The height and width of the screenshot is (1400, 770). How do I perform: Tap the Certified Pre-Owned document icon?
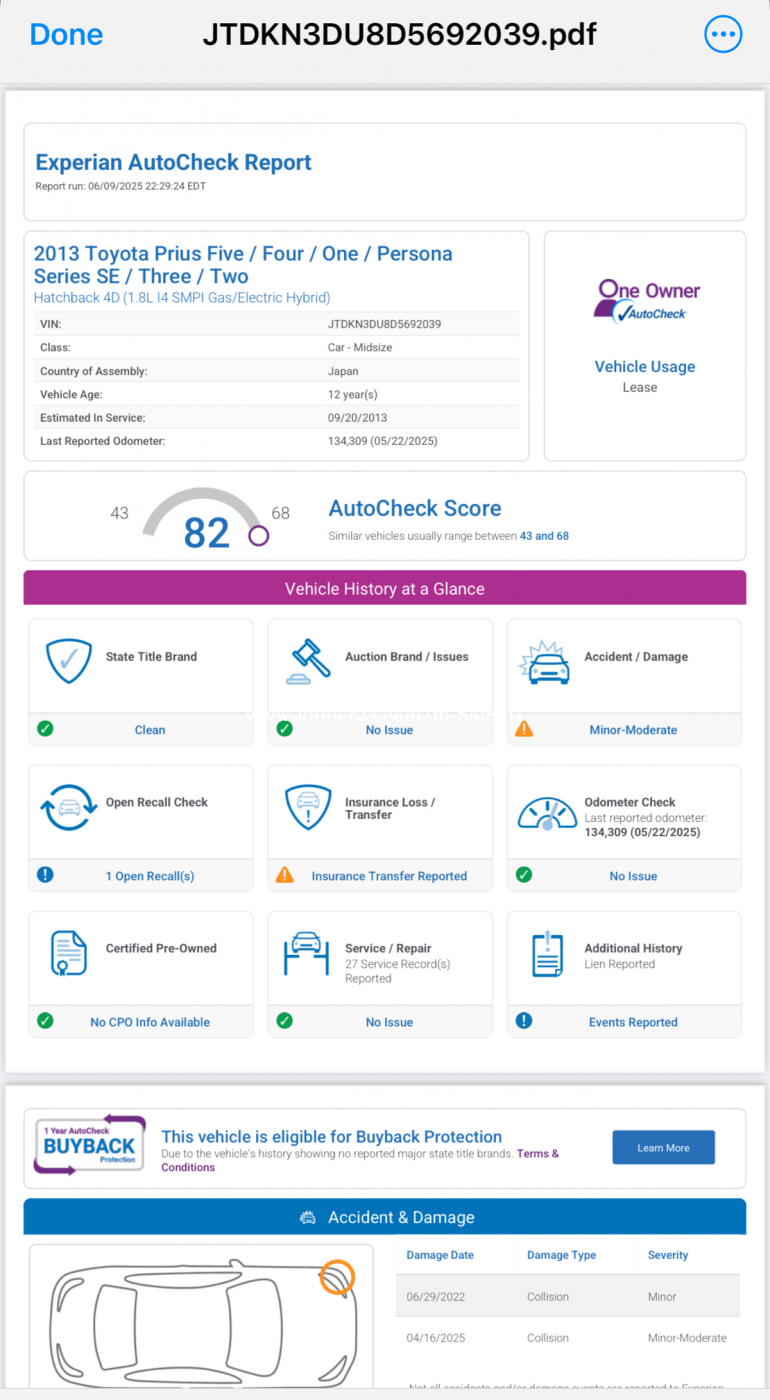click(x=69, y=953)
